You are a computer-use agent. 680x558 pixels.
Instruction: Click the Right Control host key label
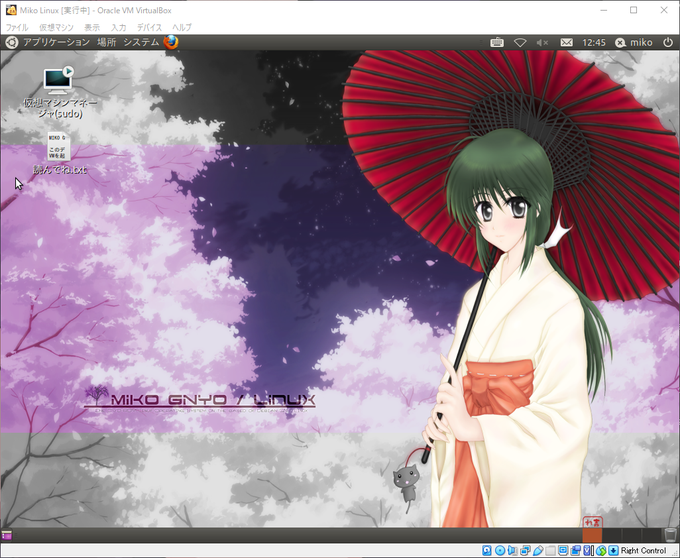643,551
